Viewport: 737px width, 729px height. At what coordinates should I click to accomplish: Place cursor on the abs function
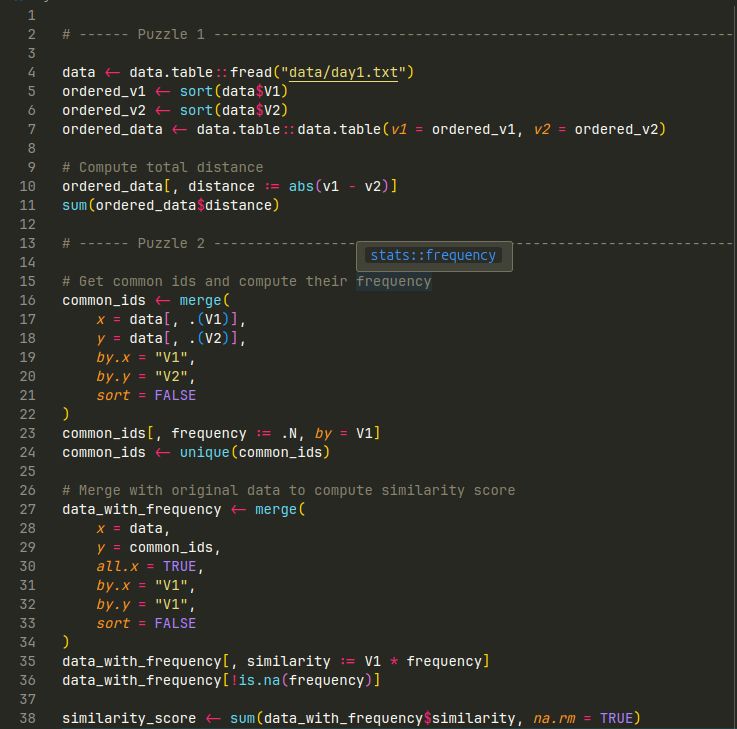301,187
